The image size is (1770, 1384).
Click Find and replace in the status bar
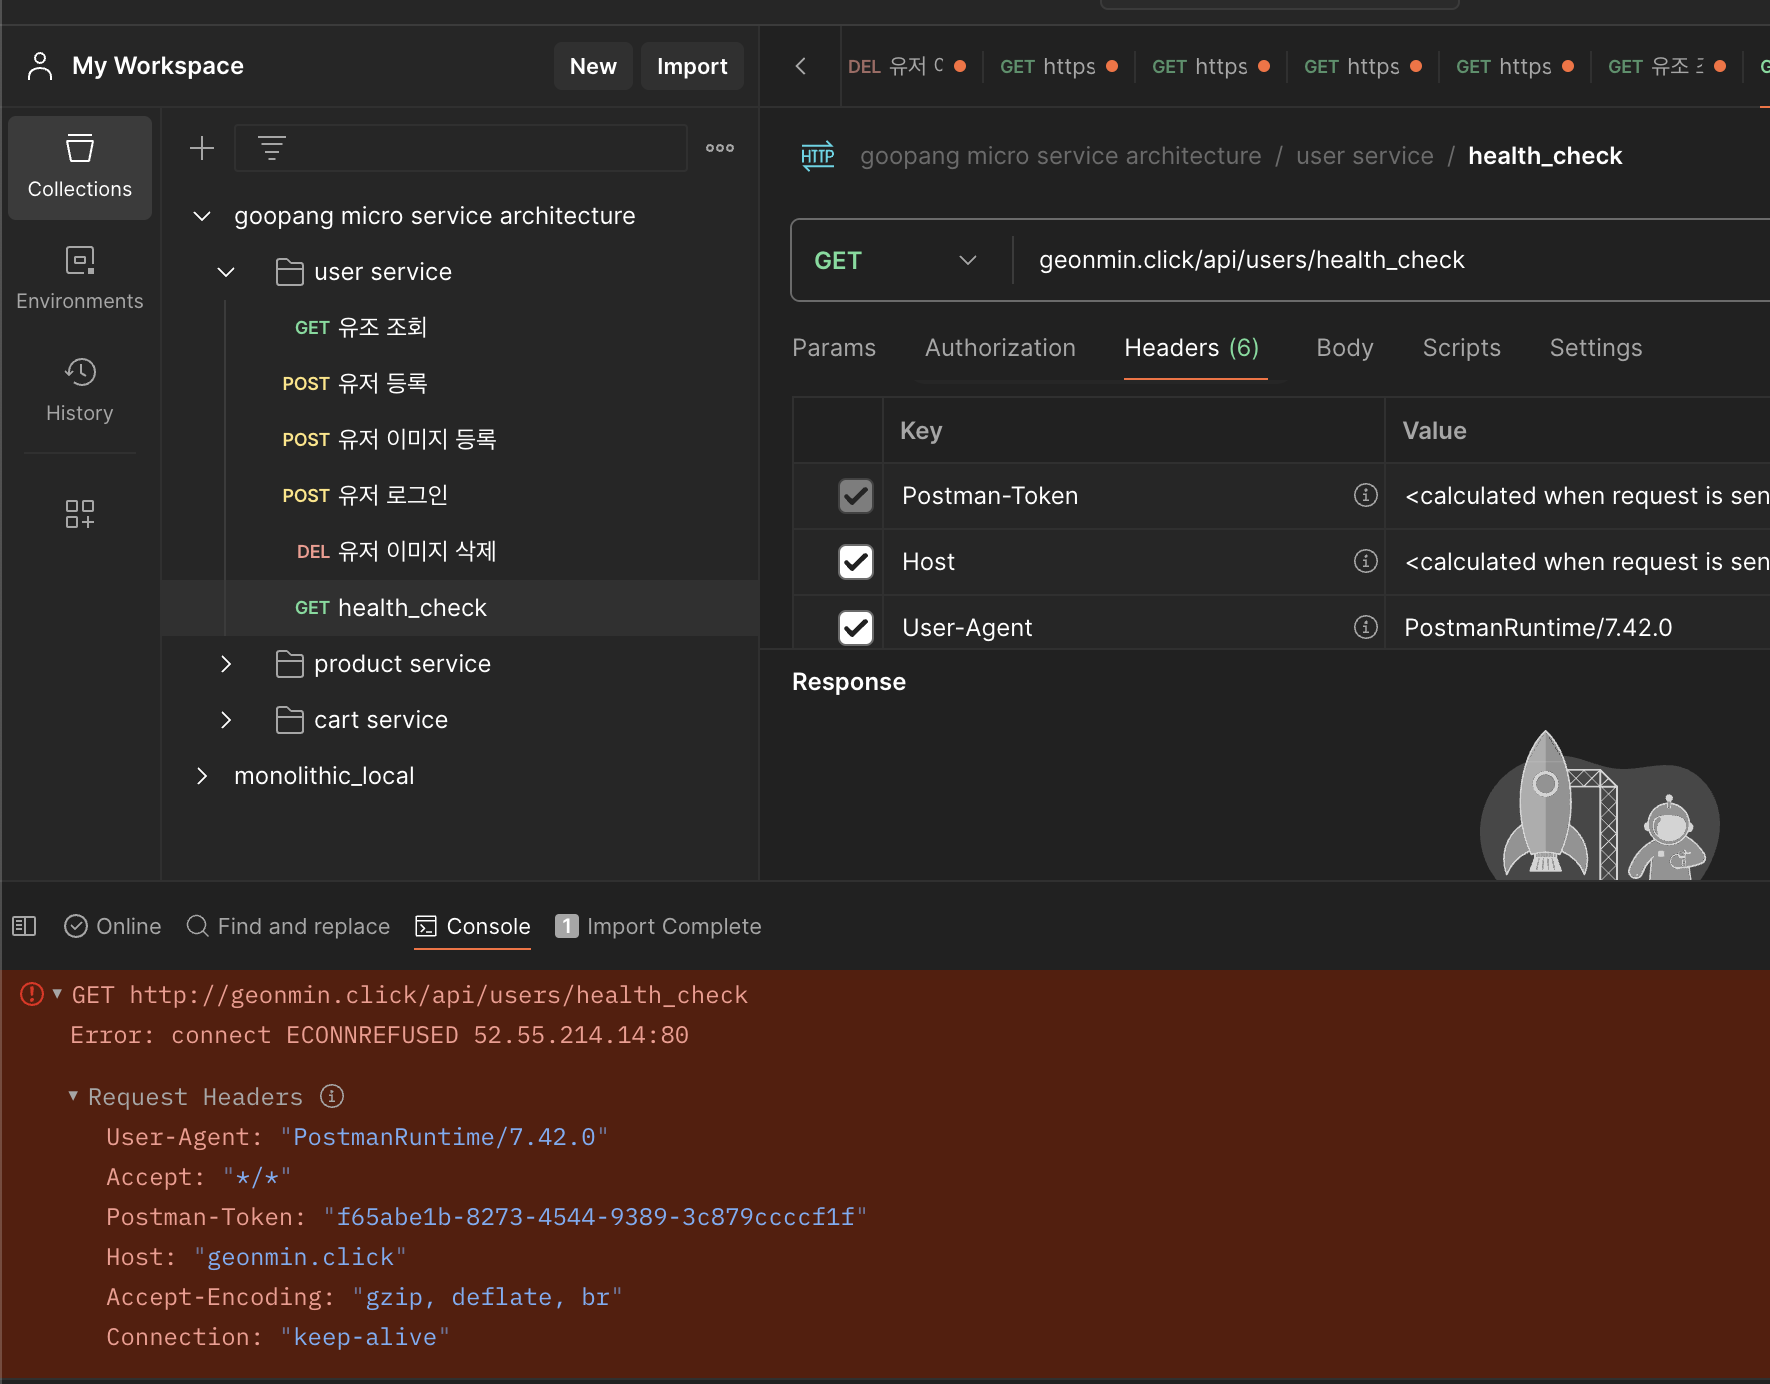click(288, 926)
